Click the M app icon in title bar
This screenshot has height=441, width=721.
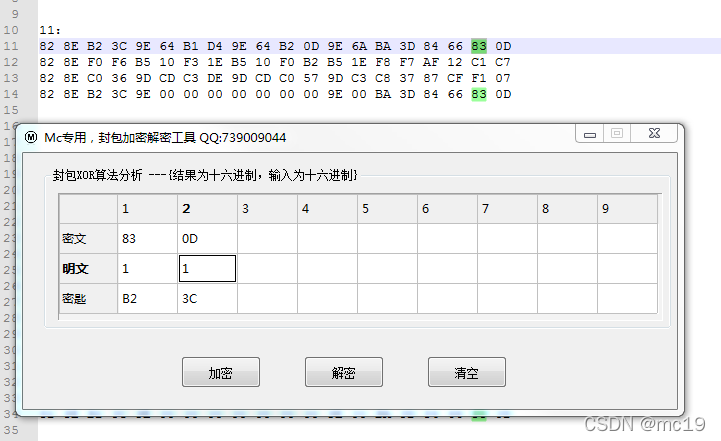(x=31, y=137)
